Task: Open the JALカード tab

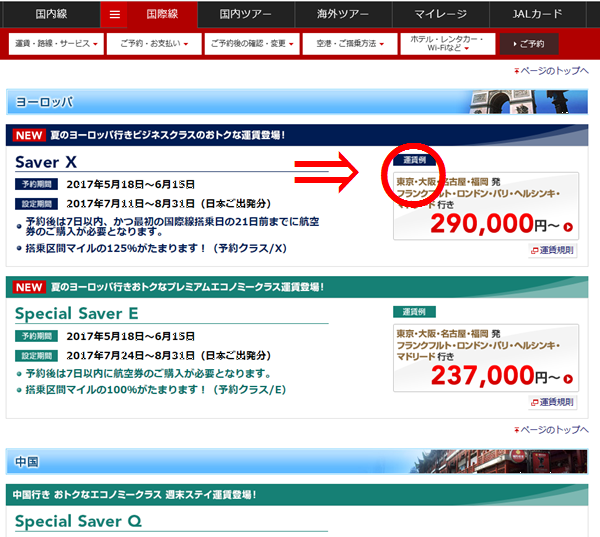Action: (x=538, y=14)
